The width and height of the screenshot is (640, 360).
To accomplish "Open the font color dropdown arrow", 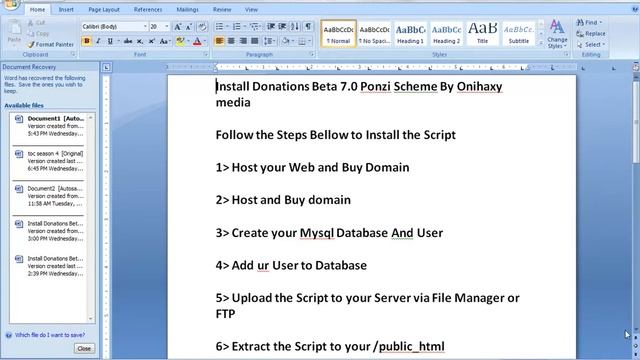I will pyautogui.click(x=205, y=41).
